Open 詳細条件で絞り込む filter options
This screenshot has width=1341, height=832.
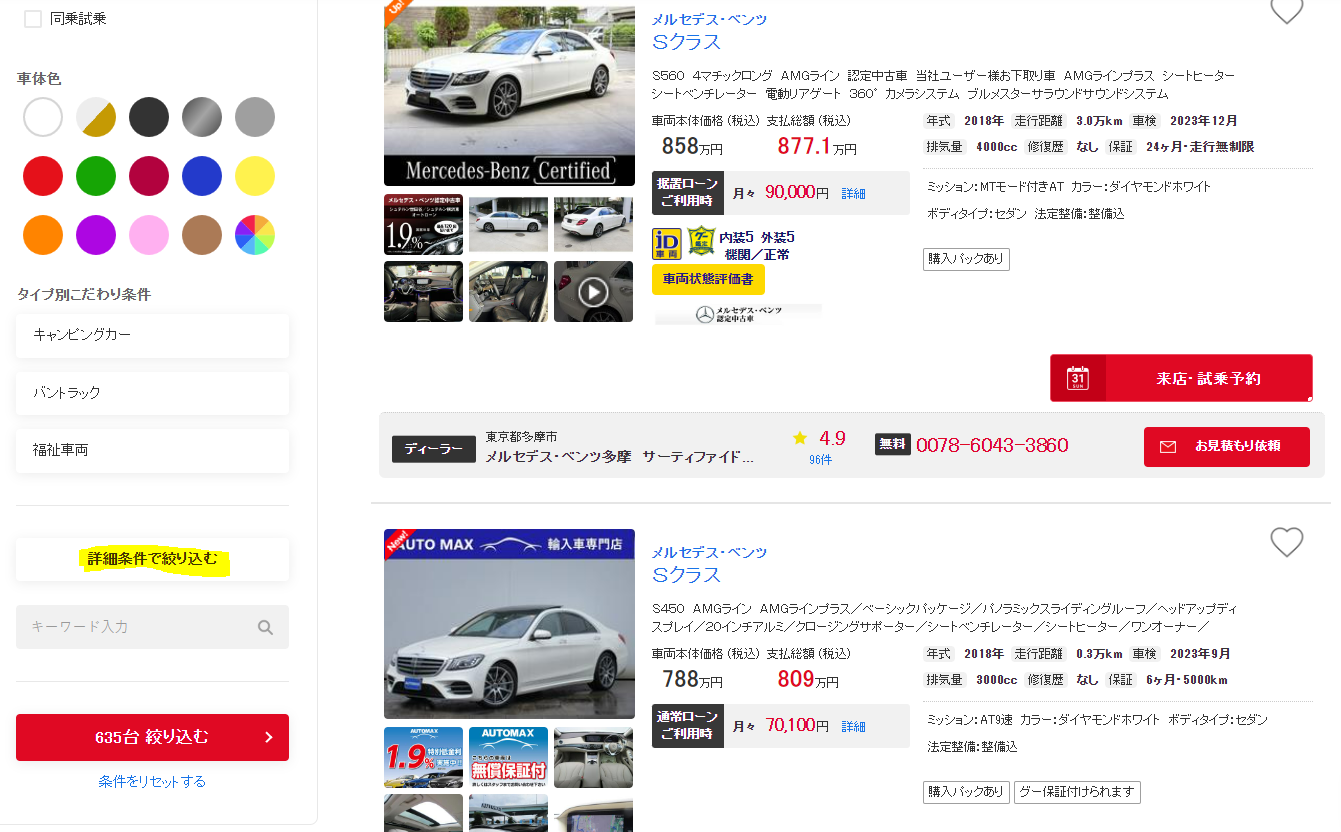coord(152,559)
